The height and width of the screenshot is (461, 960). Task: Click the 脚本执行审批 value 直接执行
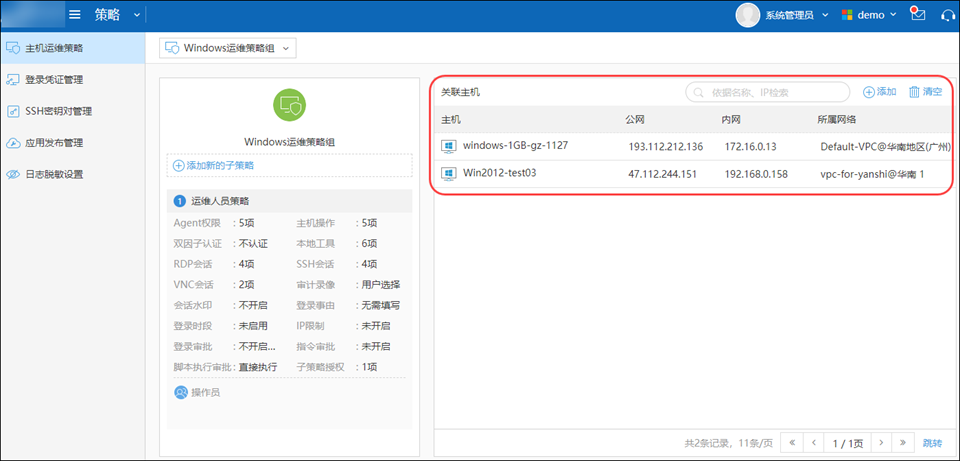coord(258,367)
